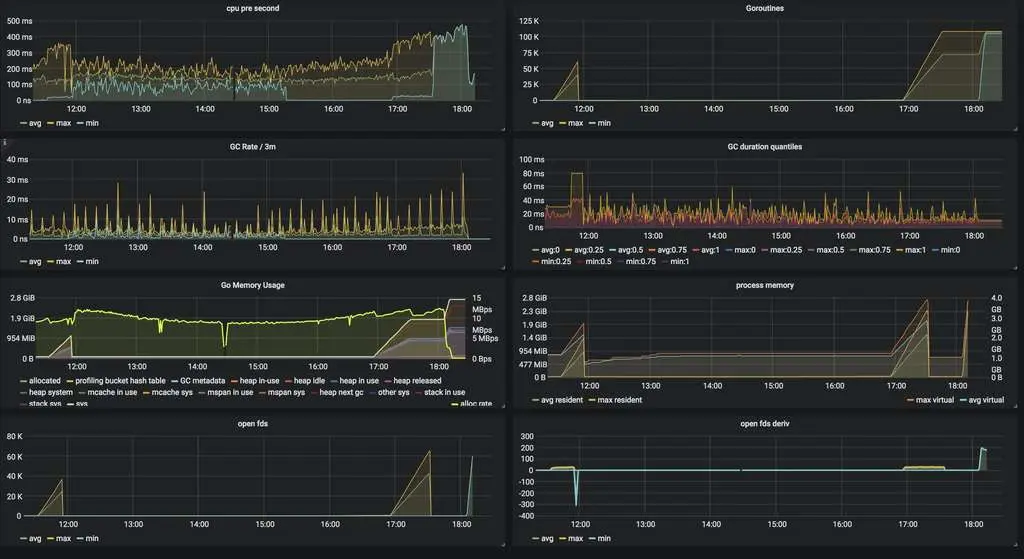Click the min color swatch in open fds legend
The height and width of the screenshot is (559, 1024).
pyautogui.click(x=80, y=539)
